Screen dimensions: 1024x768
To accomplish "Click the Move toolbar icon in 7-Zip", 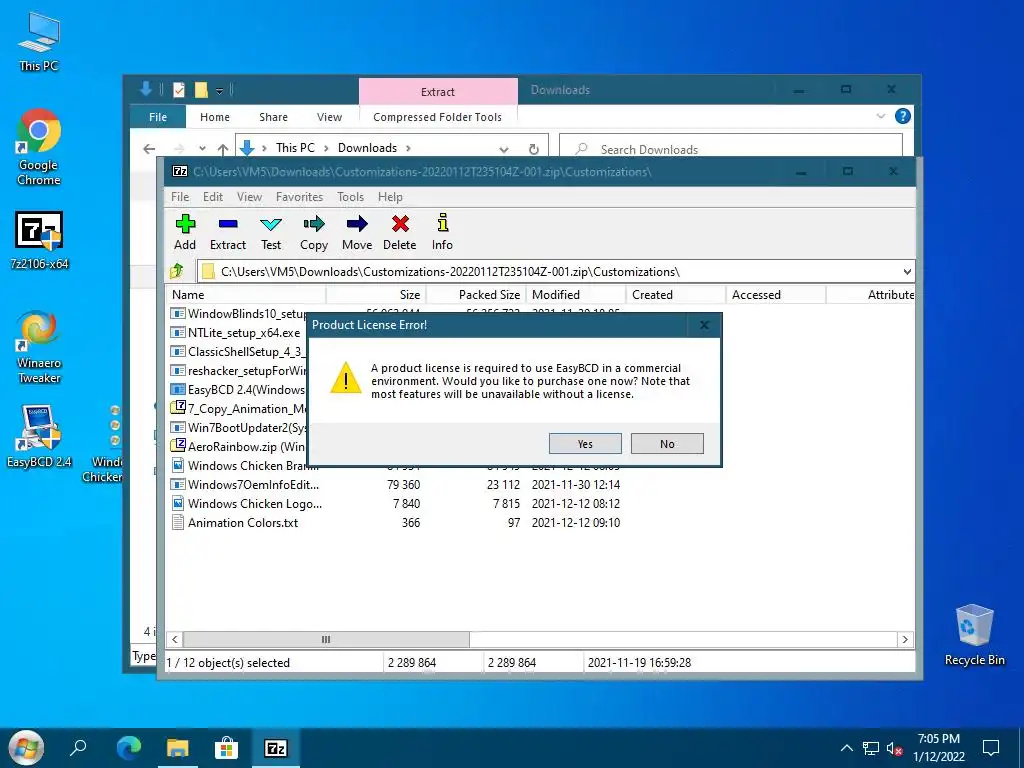I will click(357, 232).
